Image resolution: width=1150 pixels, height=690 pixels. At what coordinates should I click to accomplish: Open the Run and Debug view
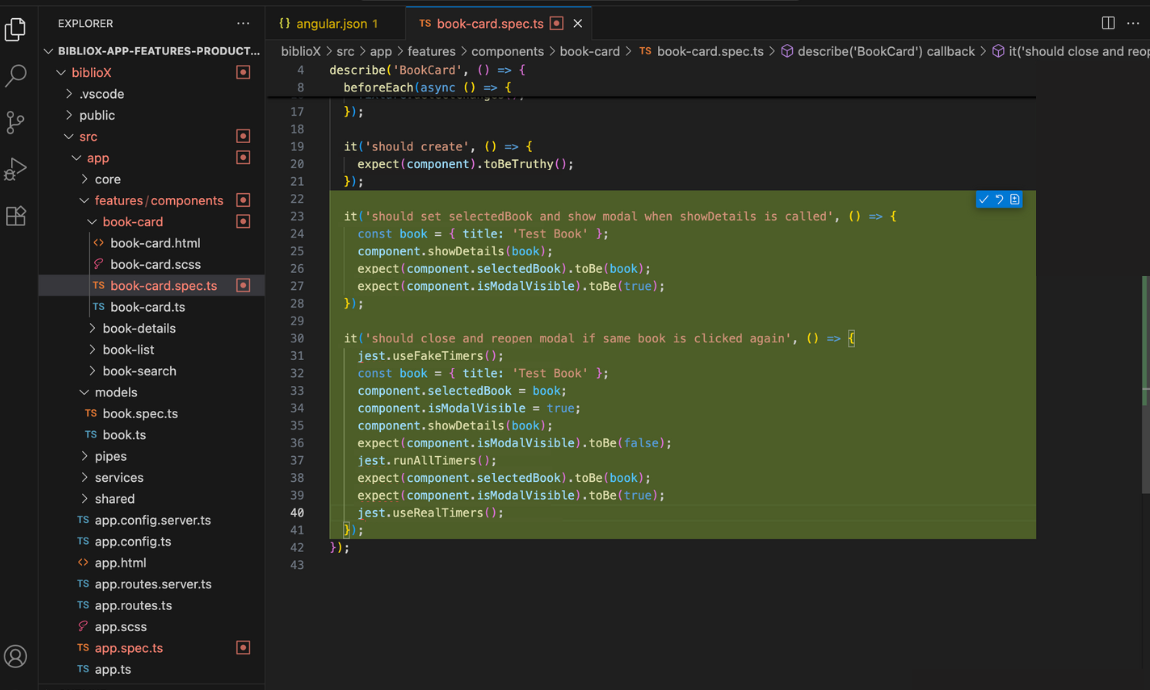pyautogui.click(x=15, y=168)
